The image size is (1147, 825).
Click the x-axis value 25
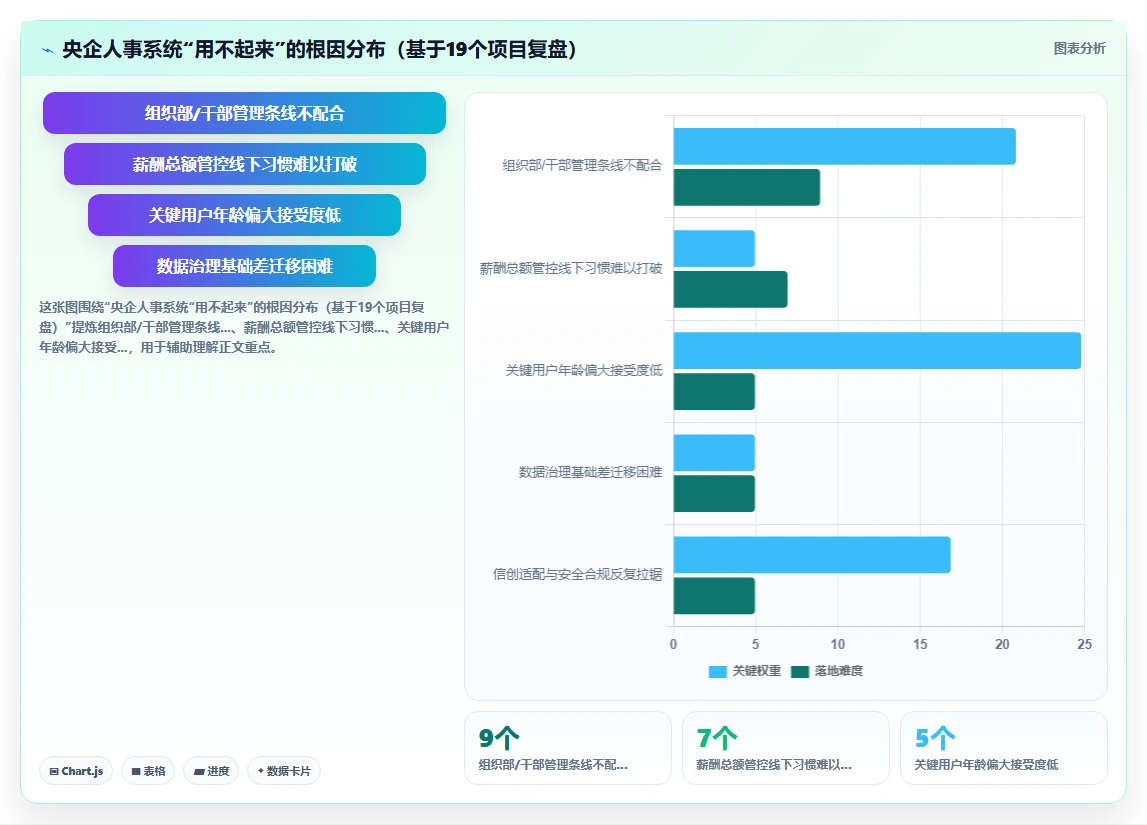click(1084, 644)
